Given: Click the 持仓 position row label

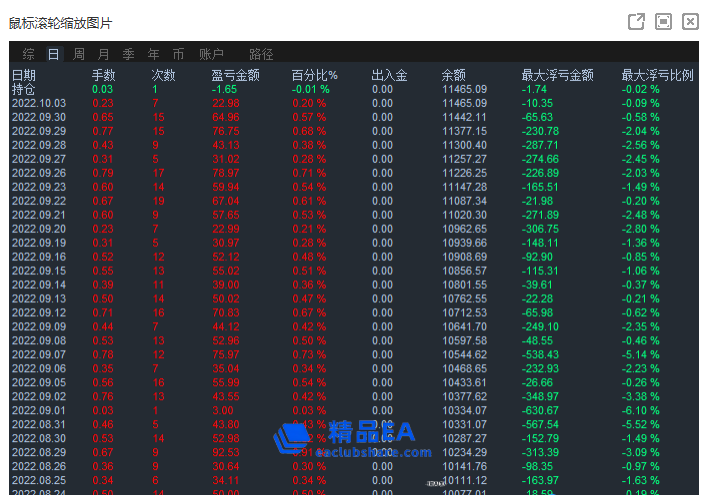Looking at the screenshot, I should pyautogui.click(x=24, y=89).
